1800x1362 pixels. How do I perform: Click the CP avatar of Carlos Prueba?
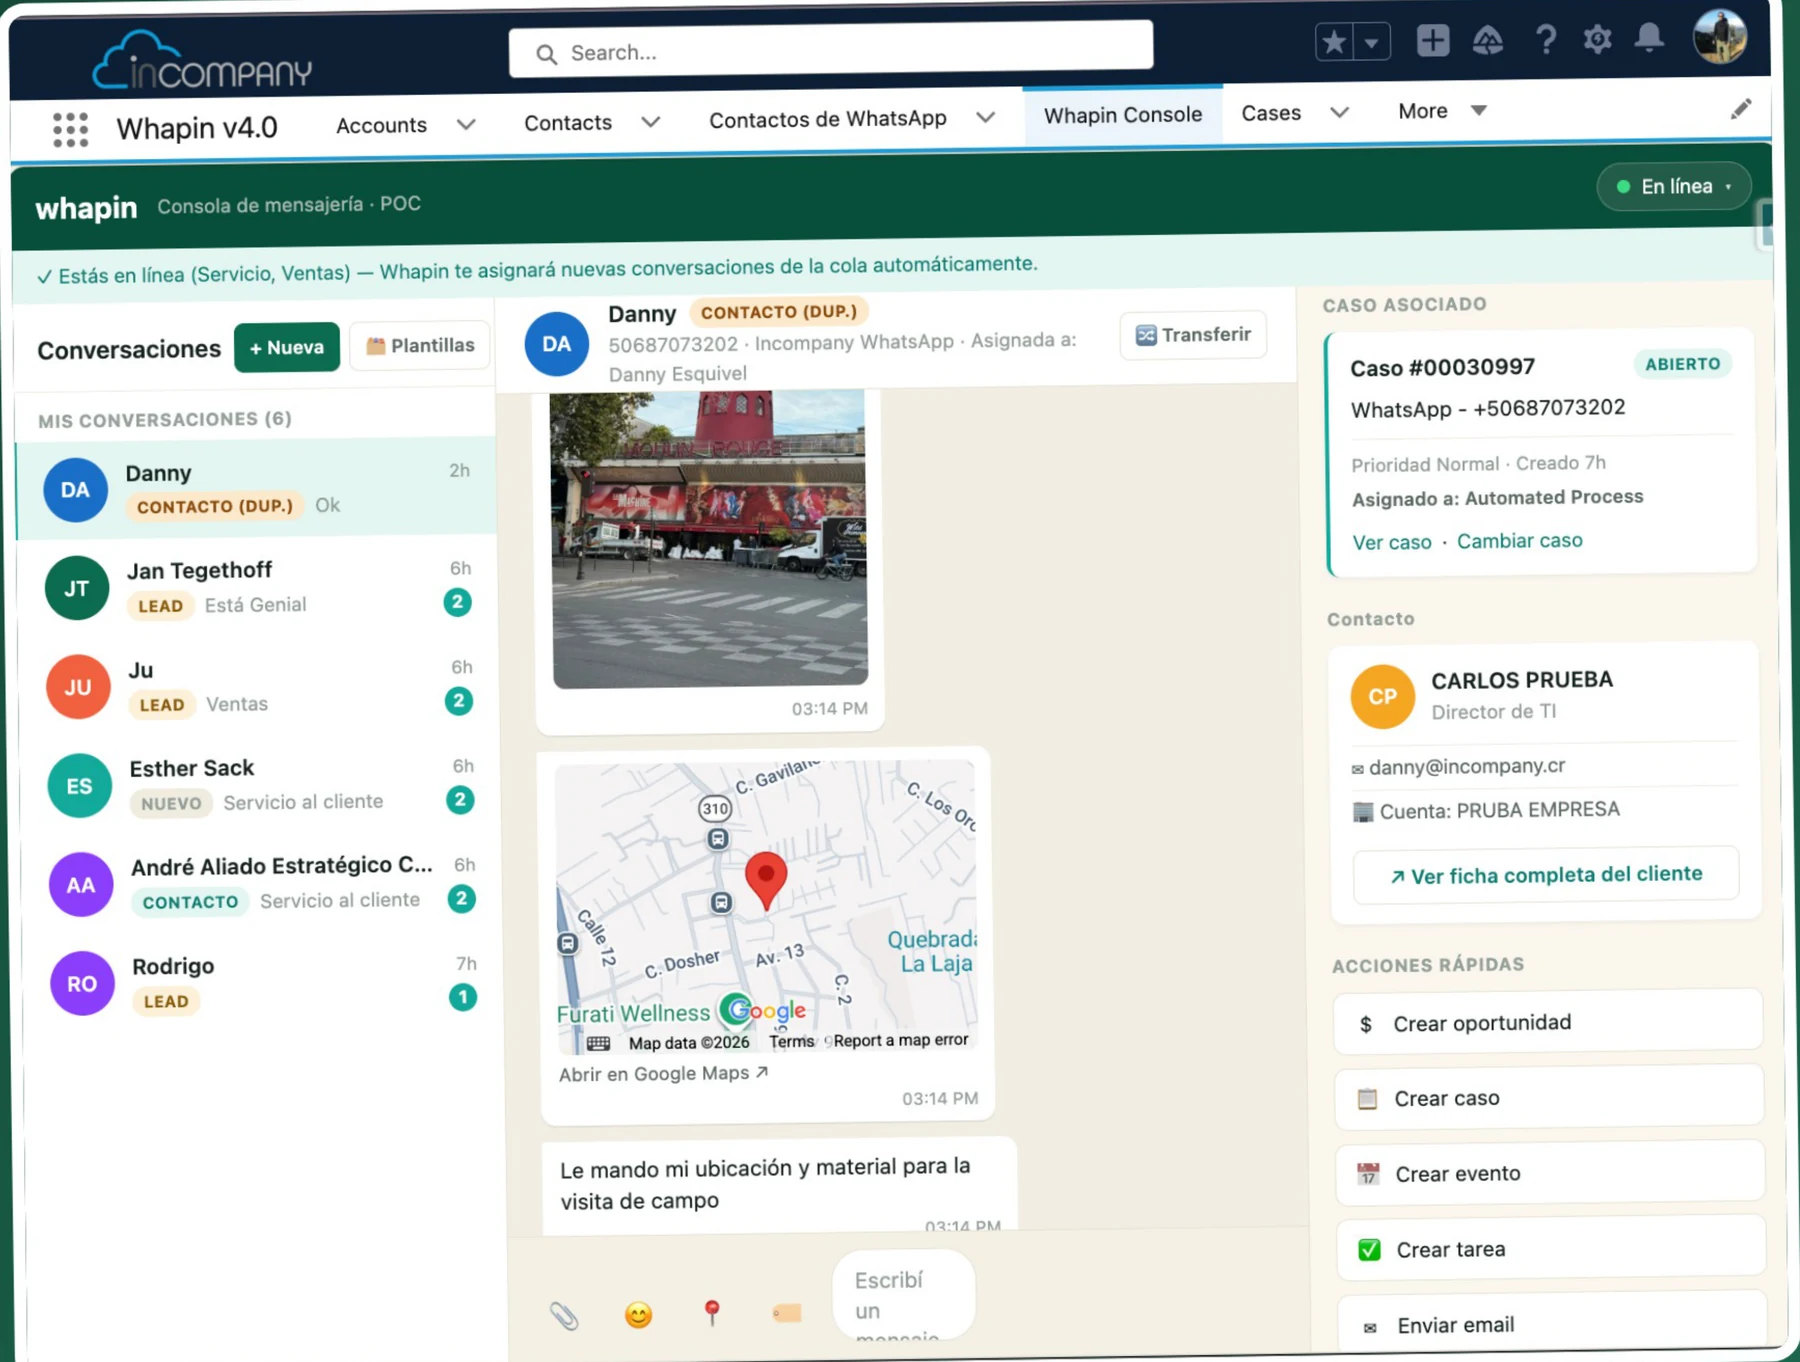click(1382, 696)
